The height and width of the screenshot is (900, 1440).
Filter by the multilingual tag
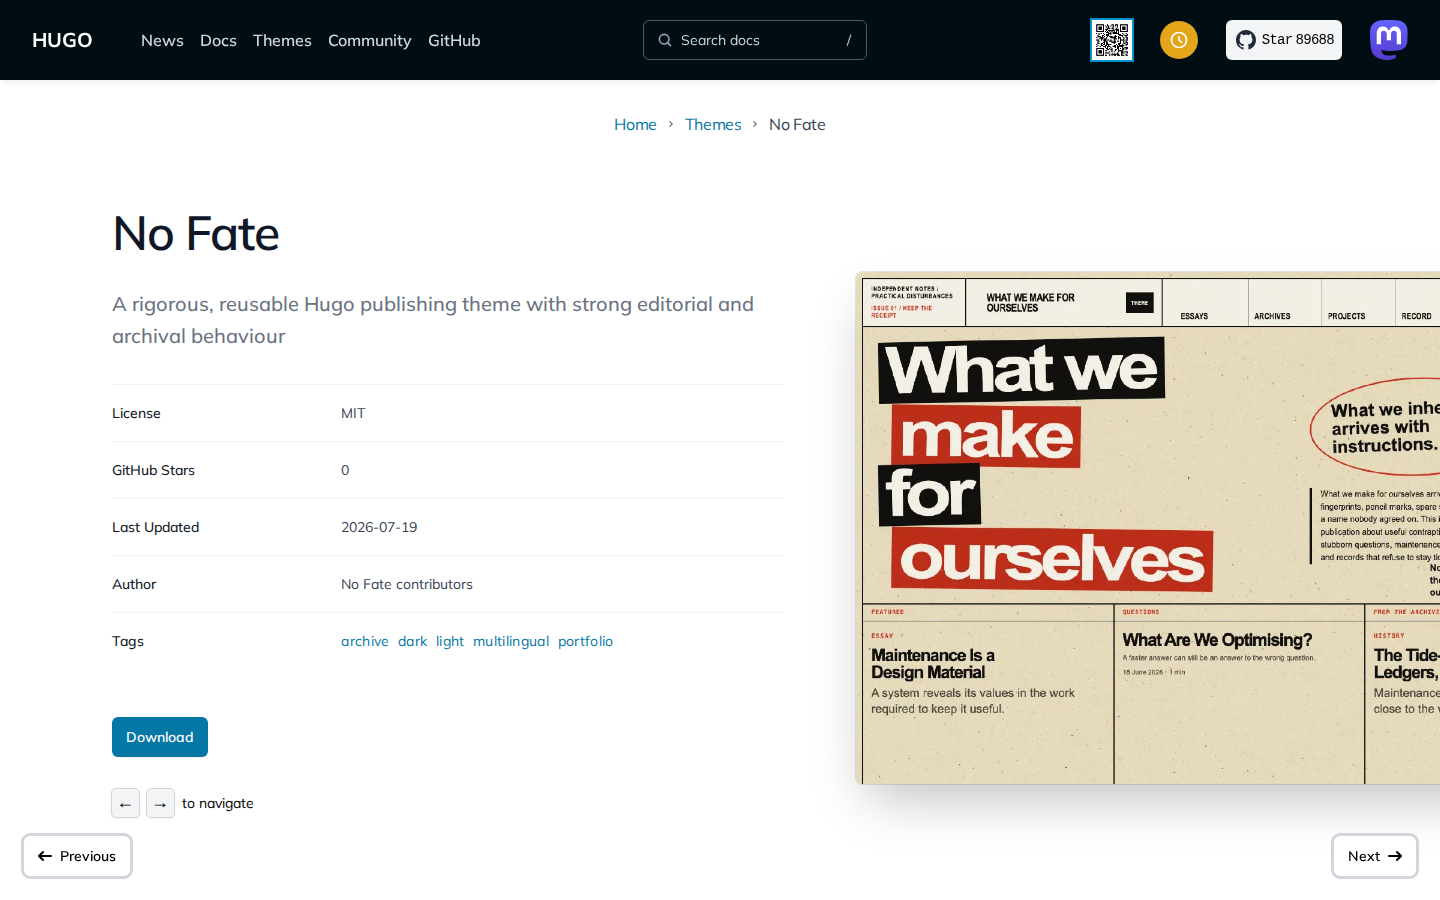point(511,641)
